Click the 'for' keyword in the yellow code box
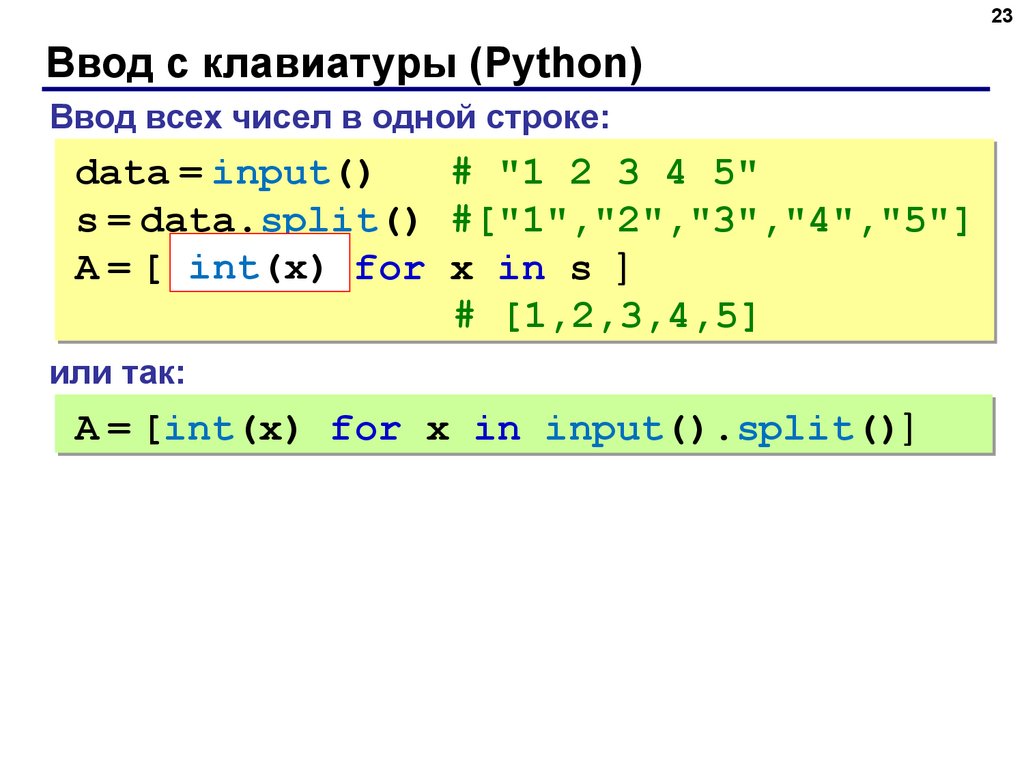This screenshot has height=768, width=1024. pyautogui.click(x=390, y=268)
